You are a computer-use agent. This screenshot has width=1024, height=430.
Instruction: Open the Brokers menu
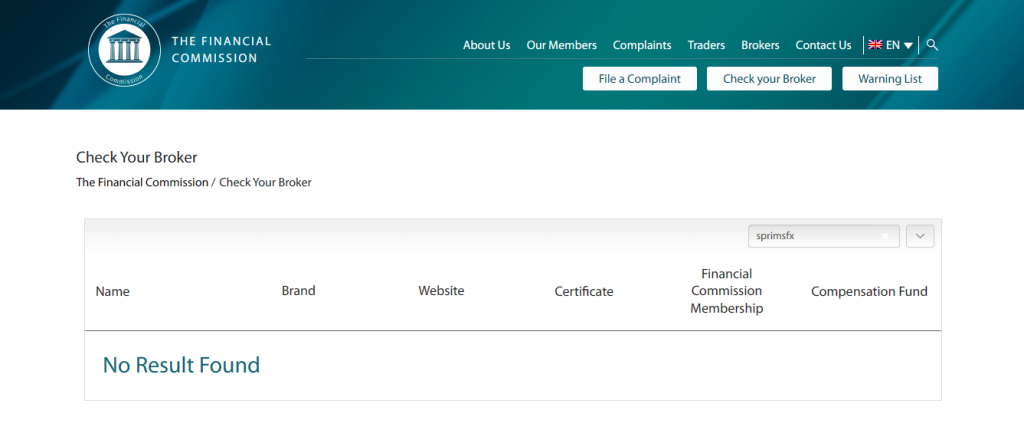[760, 45]
